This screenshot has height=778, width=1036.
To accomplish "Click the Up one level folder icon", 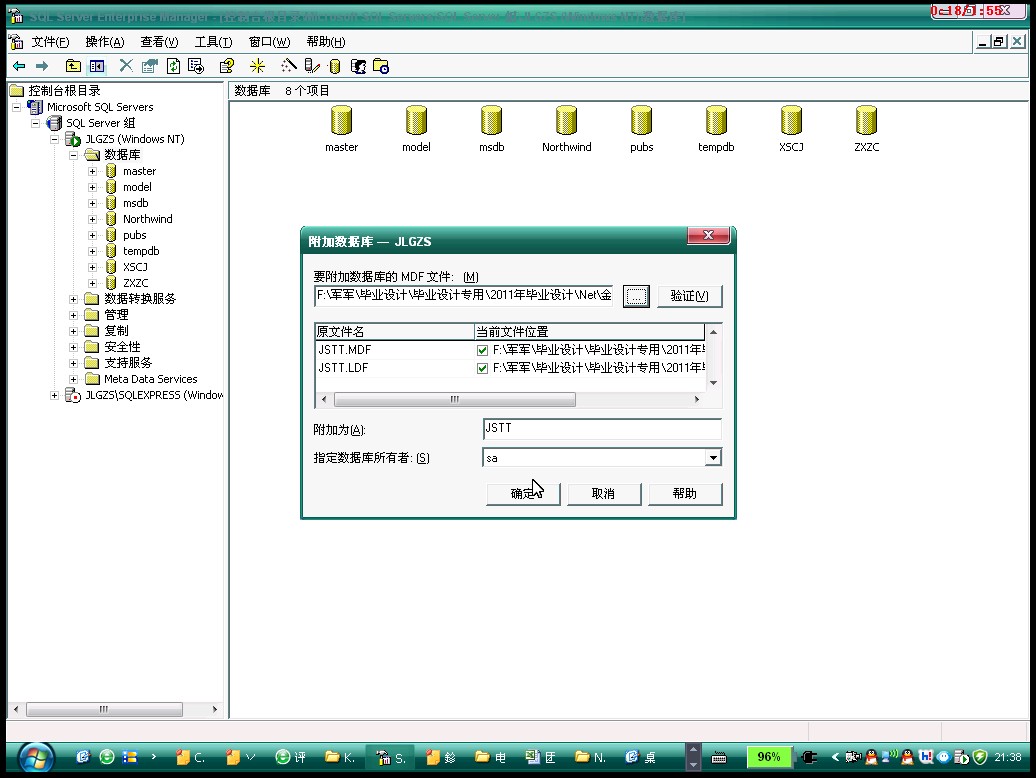I will 73,66.
